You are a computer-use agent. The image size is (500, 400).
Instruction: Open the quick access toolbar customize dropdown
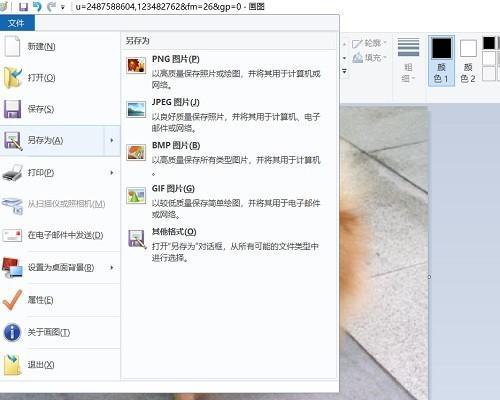[x=63, y=7]
